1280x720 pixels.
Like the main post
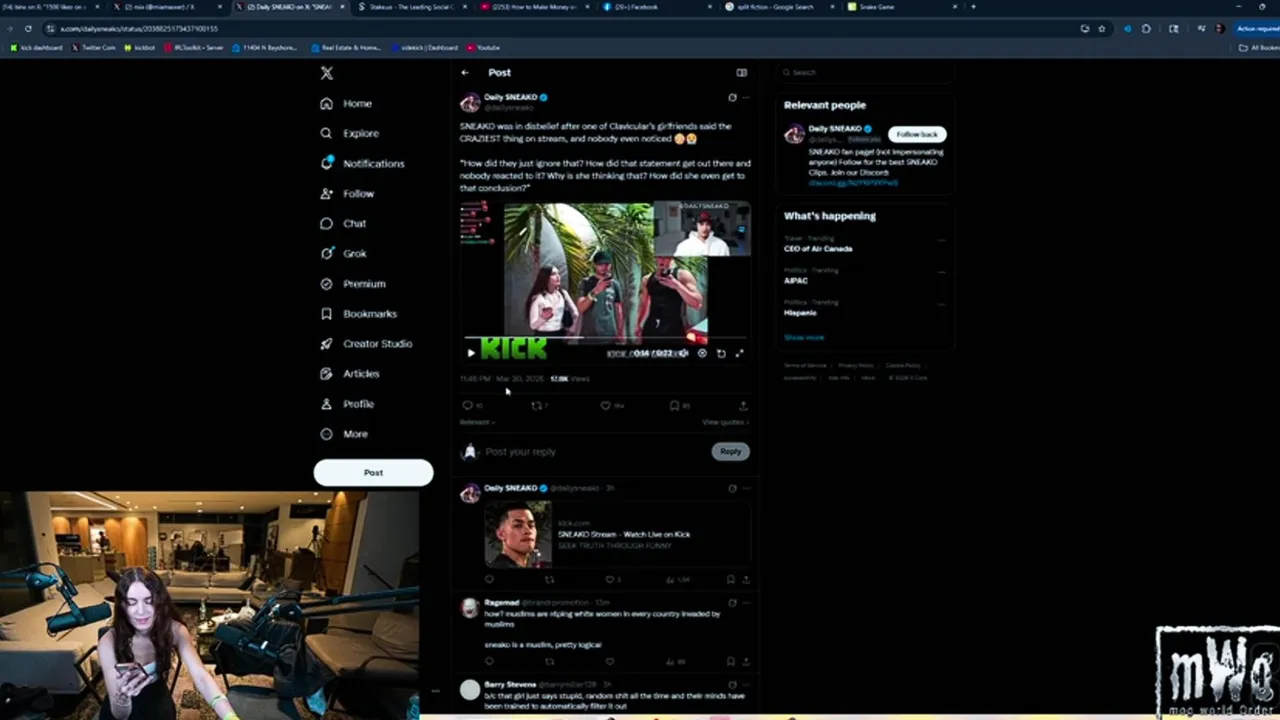[605, 405]
